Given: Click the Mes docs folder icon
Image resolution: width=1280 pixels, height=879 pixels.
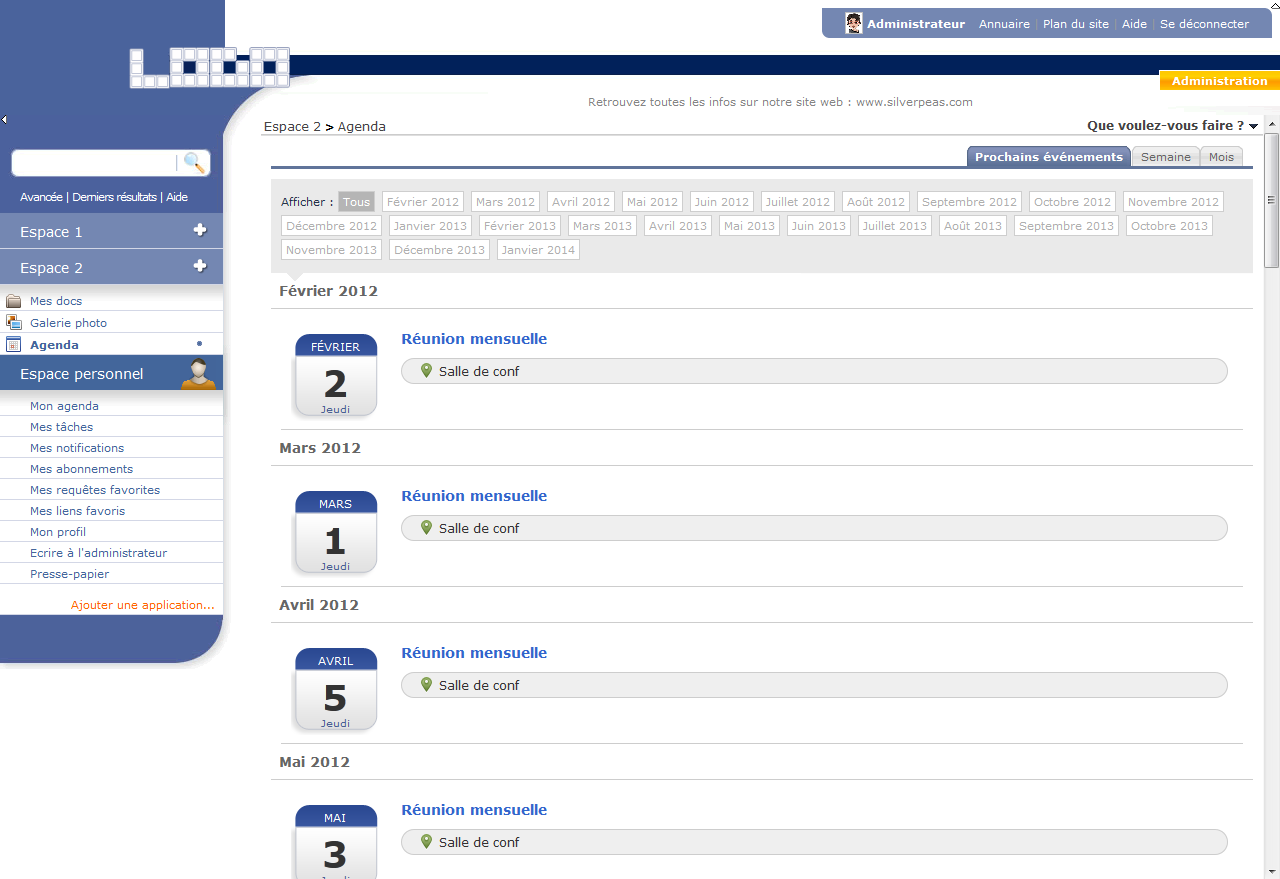Looking at the screenshot, I should click(14, 301).
